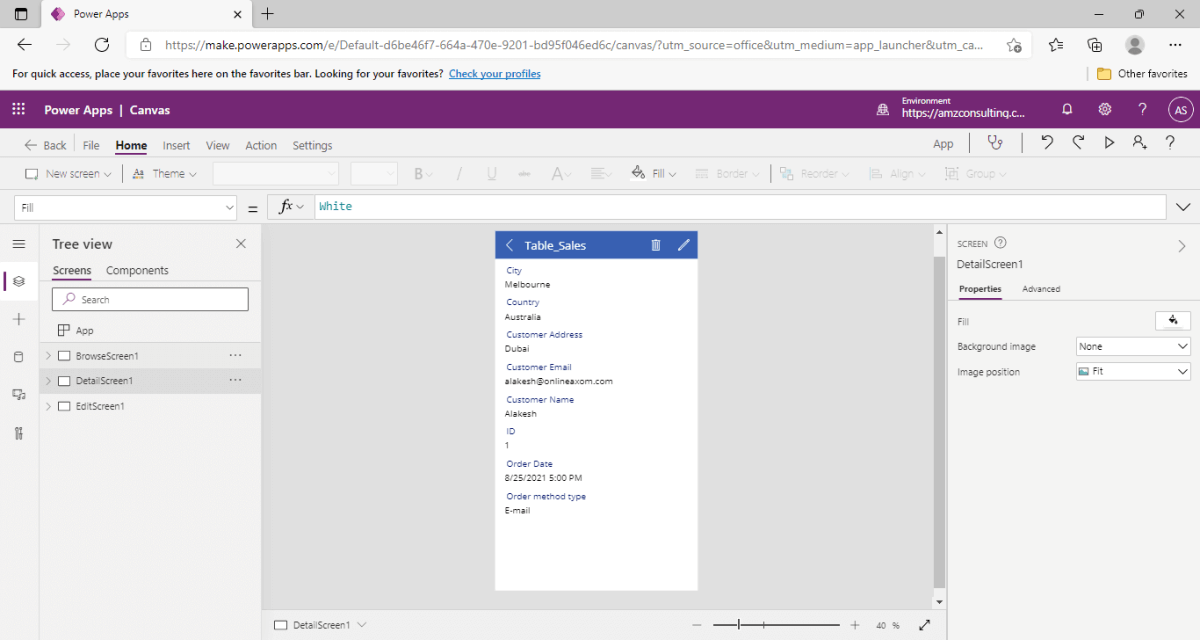The width and height of the screenshot is (1200, 640).
Task: Click the App checker stethoscope icon
Action: click(994, 143)
